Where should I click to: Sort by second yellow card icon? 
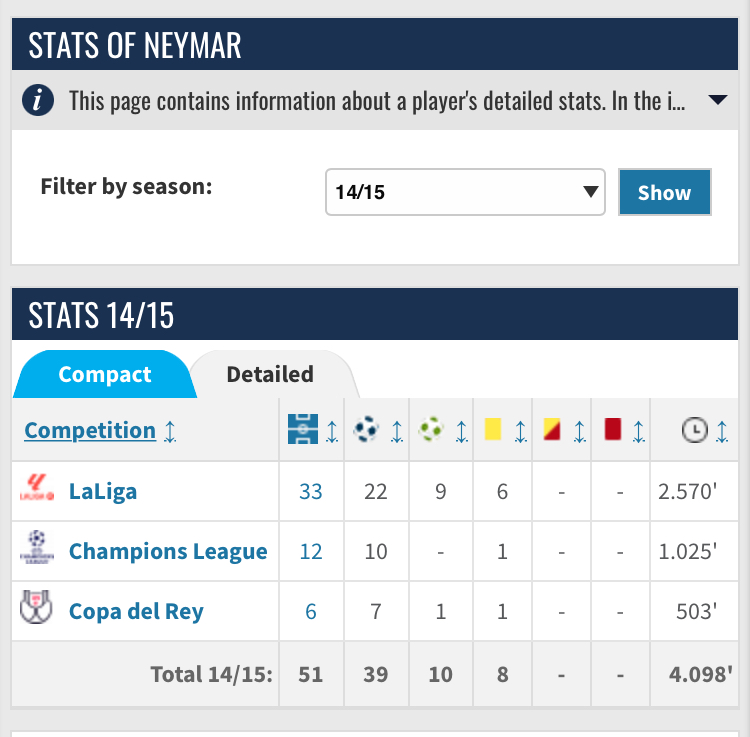tap(551, 430)
